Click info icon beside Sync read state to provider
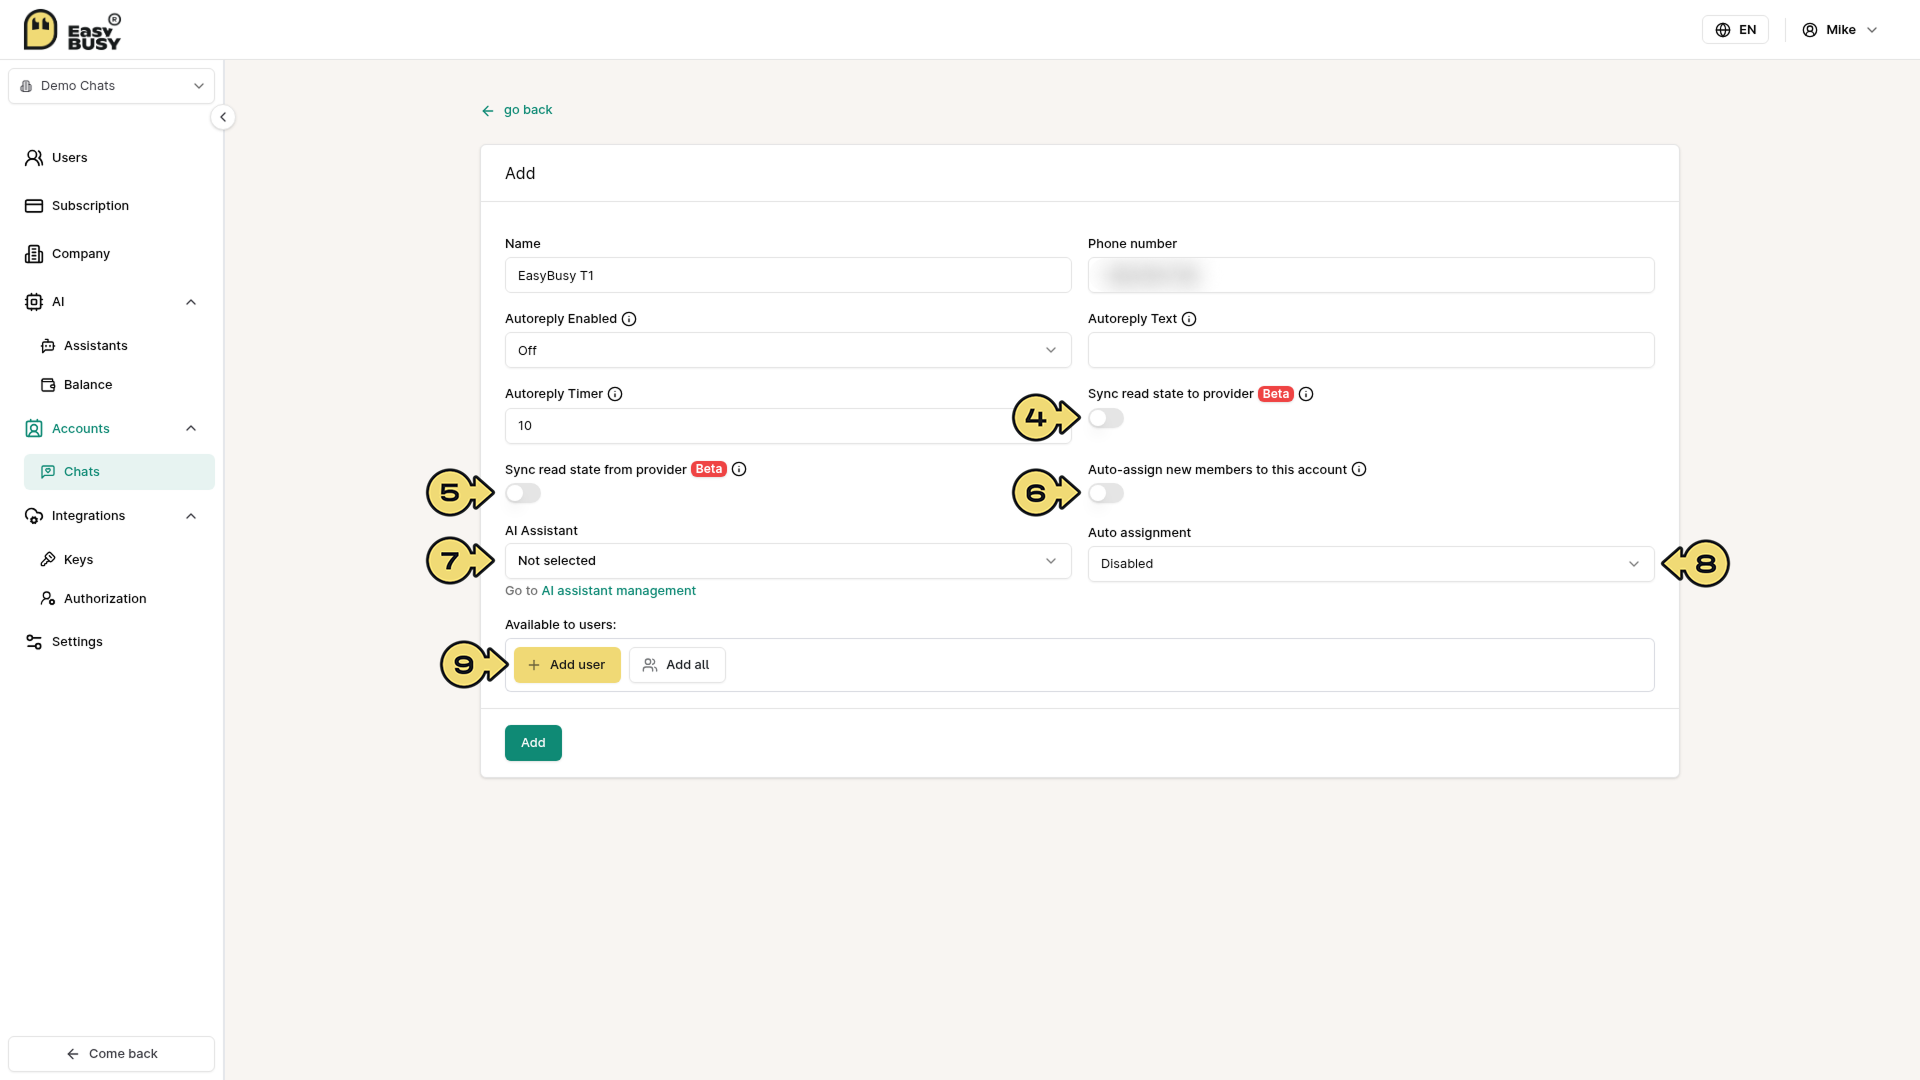 tap(1306, 394)
